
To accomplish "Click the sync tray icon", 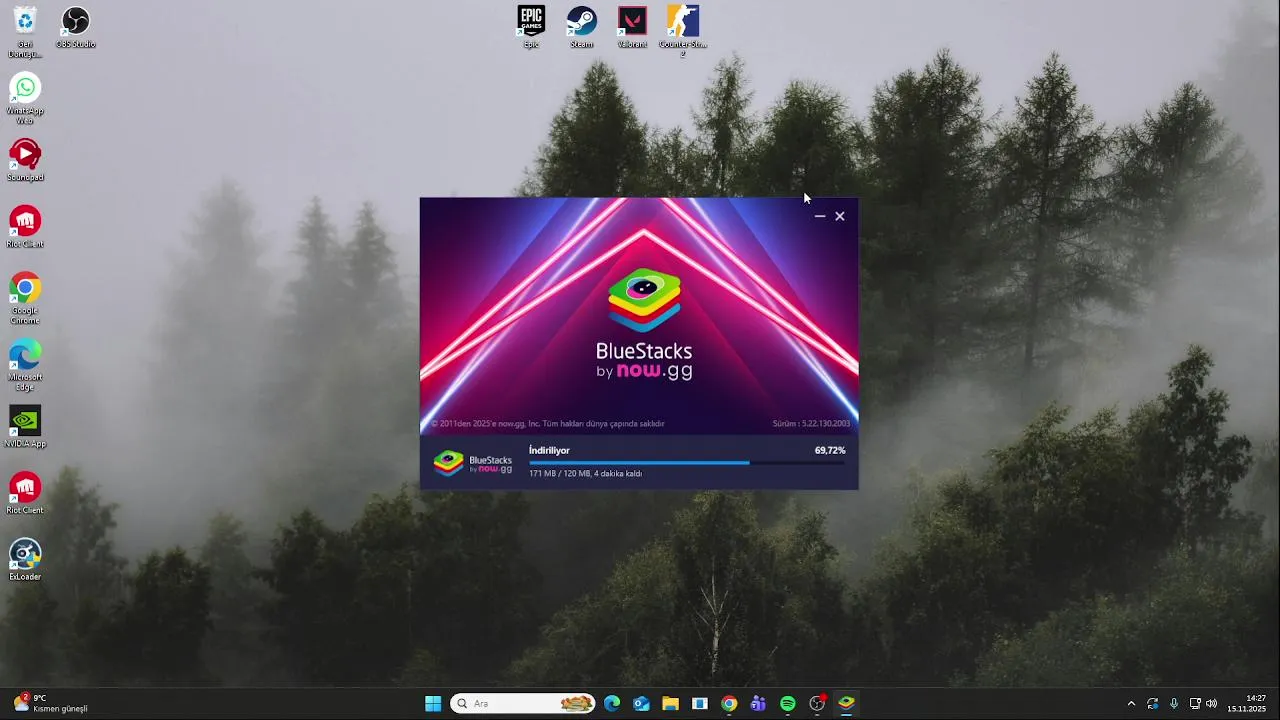I will [x=1153, y=704].
